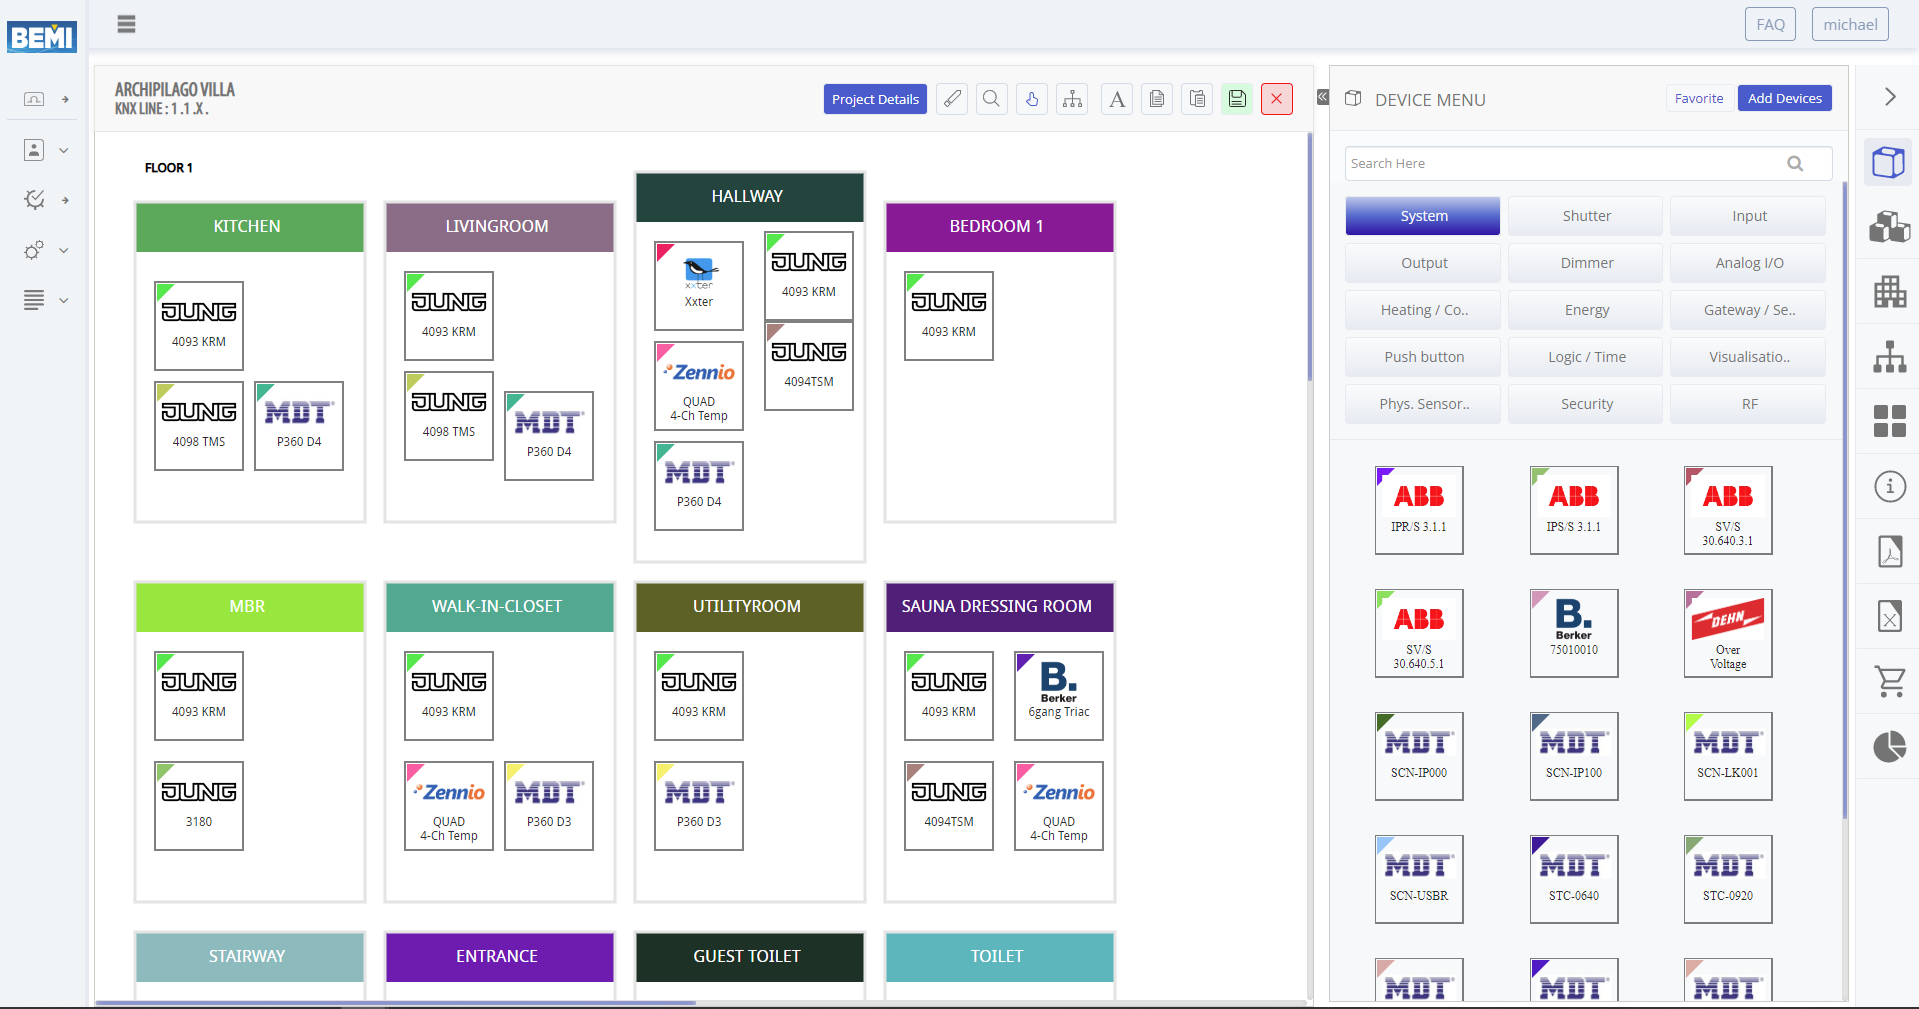This screenshot has width=1919, height=1009.
Task: Select the Logic / Time category tab
Action: (1586, 357)
